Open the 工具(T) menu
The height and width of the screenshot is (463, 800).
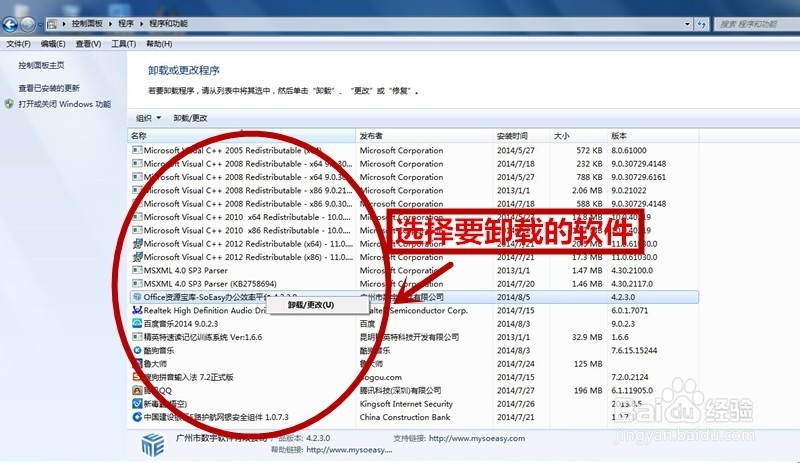pyautogui.click(x=123, y=44)
